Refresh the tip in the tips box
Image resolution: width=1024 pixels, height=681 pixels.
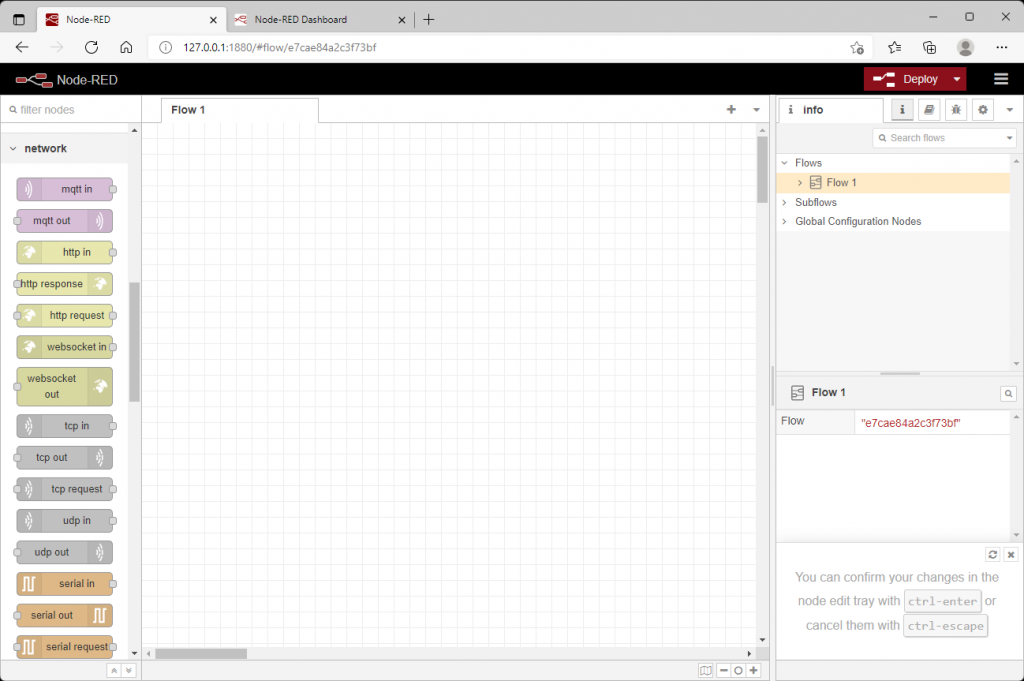pyautogui.click(x=993, y=554)
